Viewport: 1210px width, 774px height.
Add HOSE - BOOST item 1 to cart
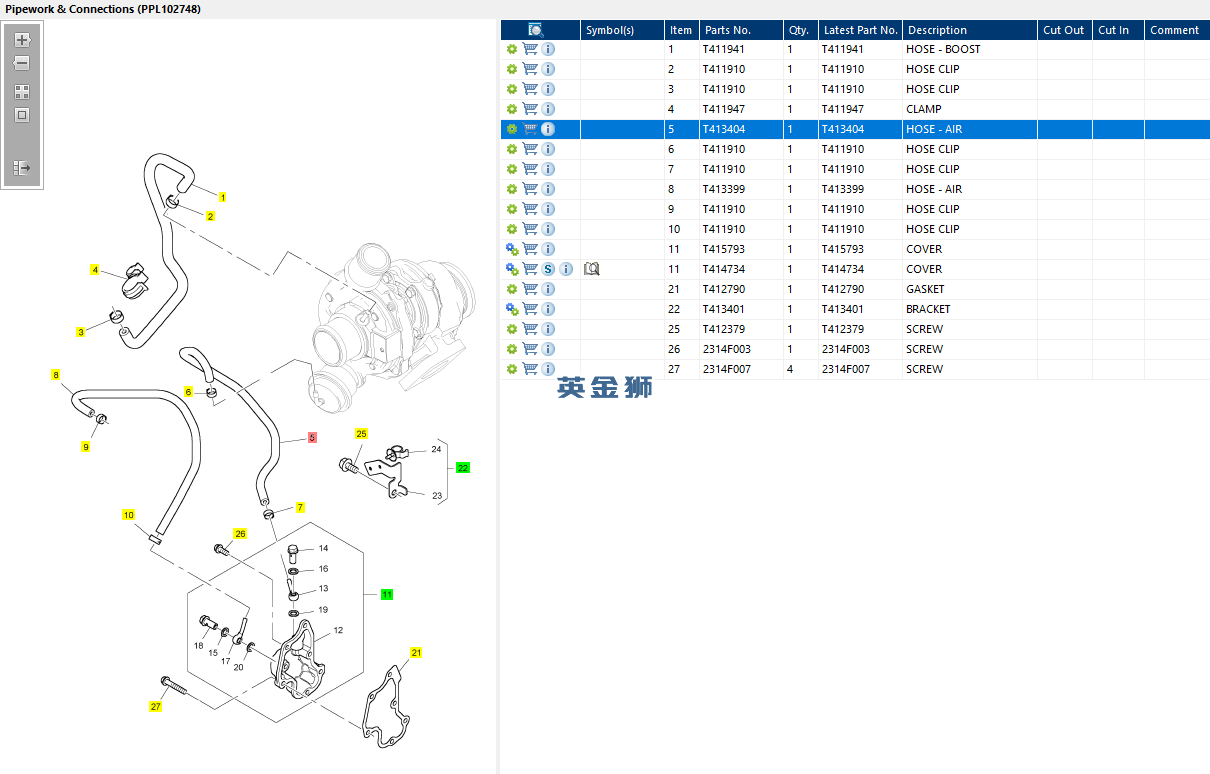coord(530,49)
